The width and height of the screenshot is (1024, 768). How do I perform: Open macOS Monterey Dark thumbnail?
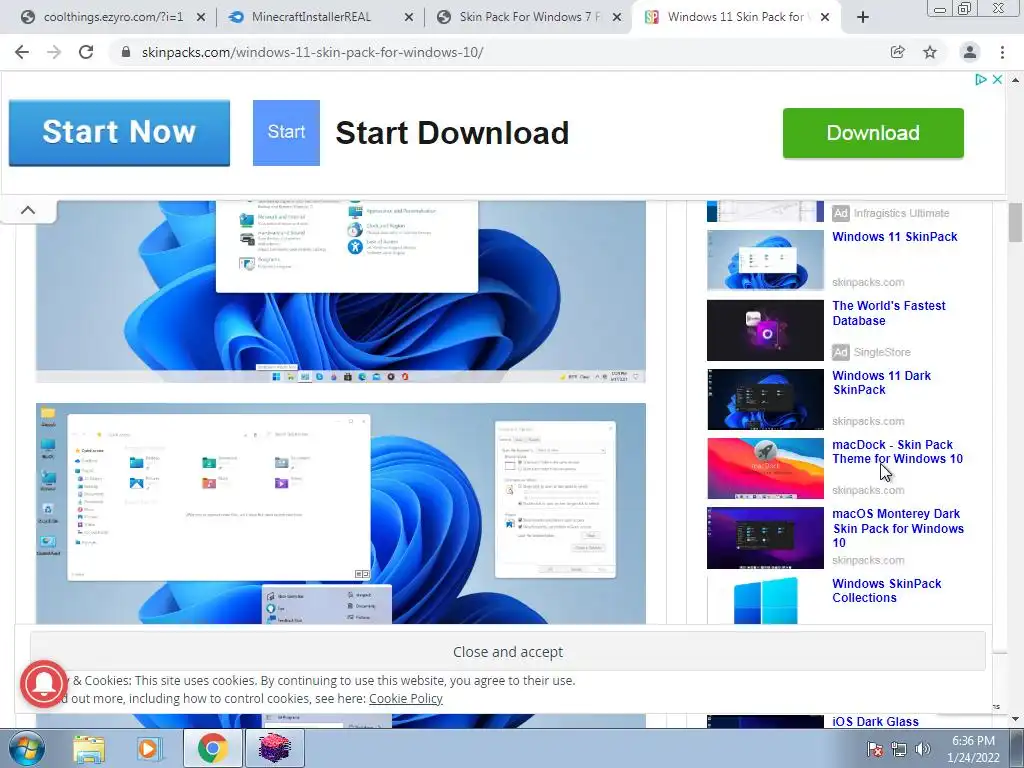pos(765,538)
